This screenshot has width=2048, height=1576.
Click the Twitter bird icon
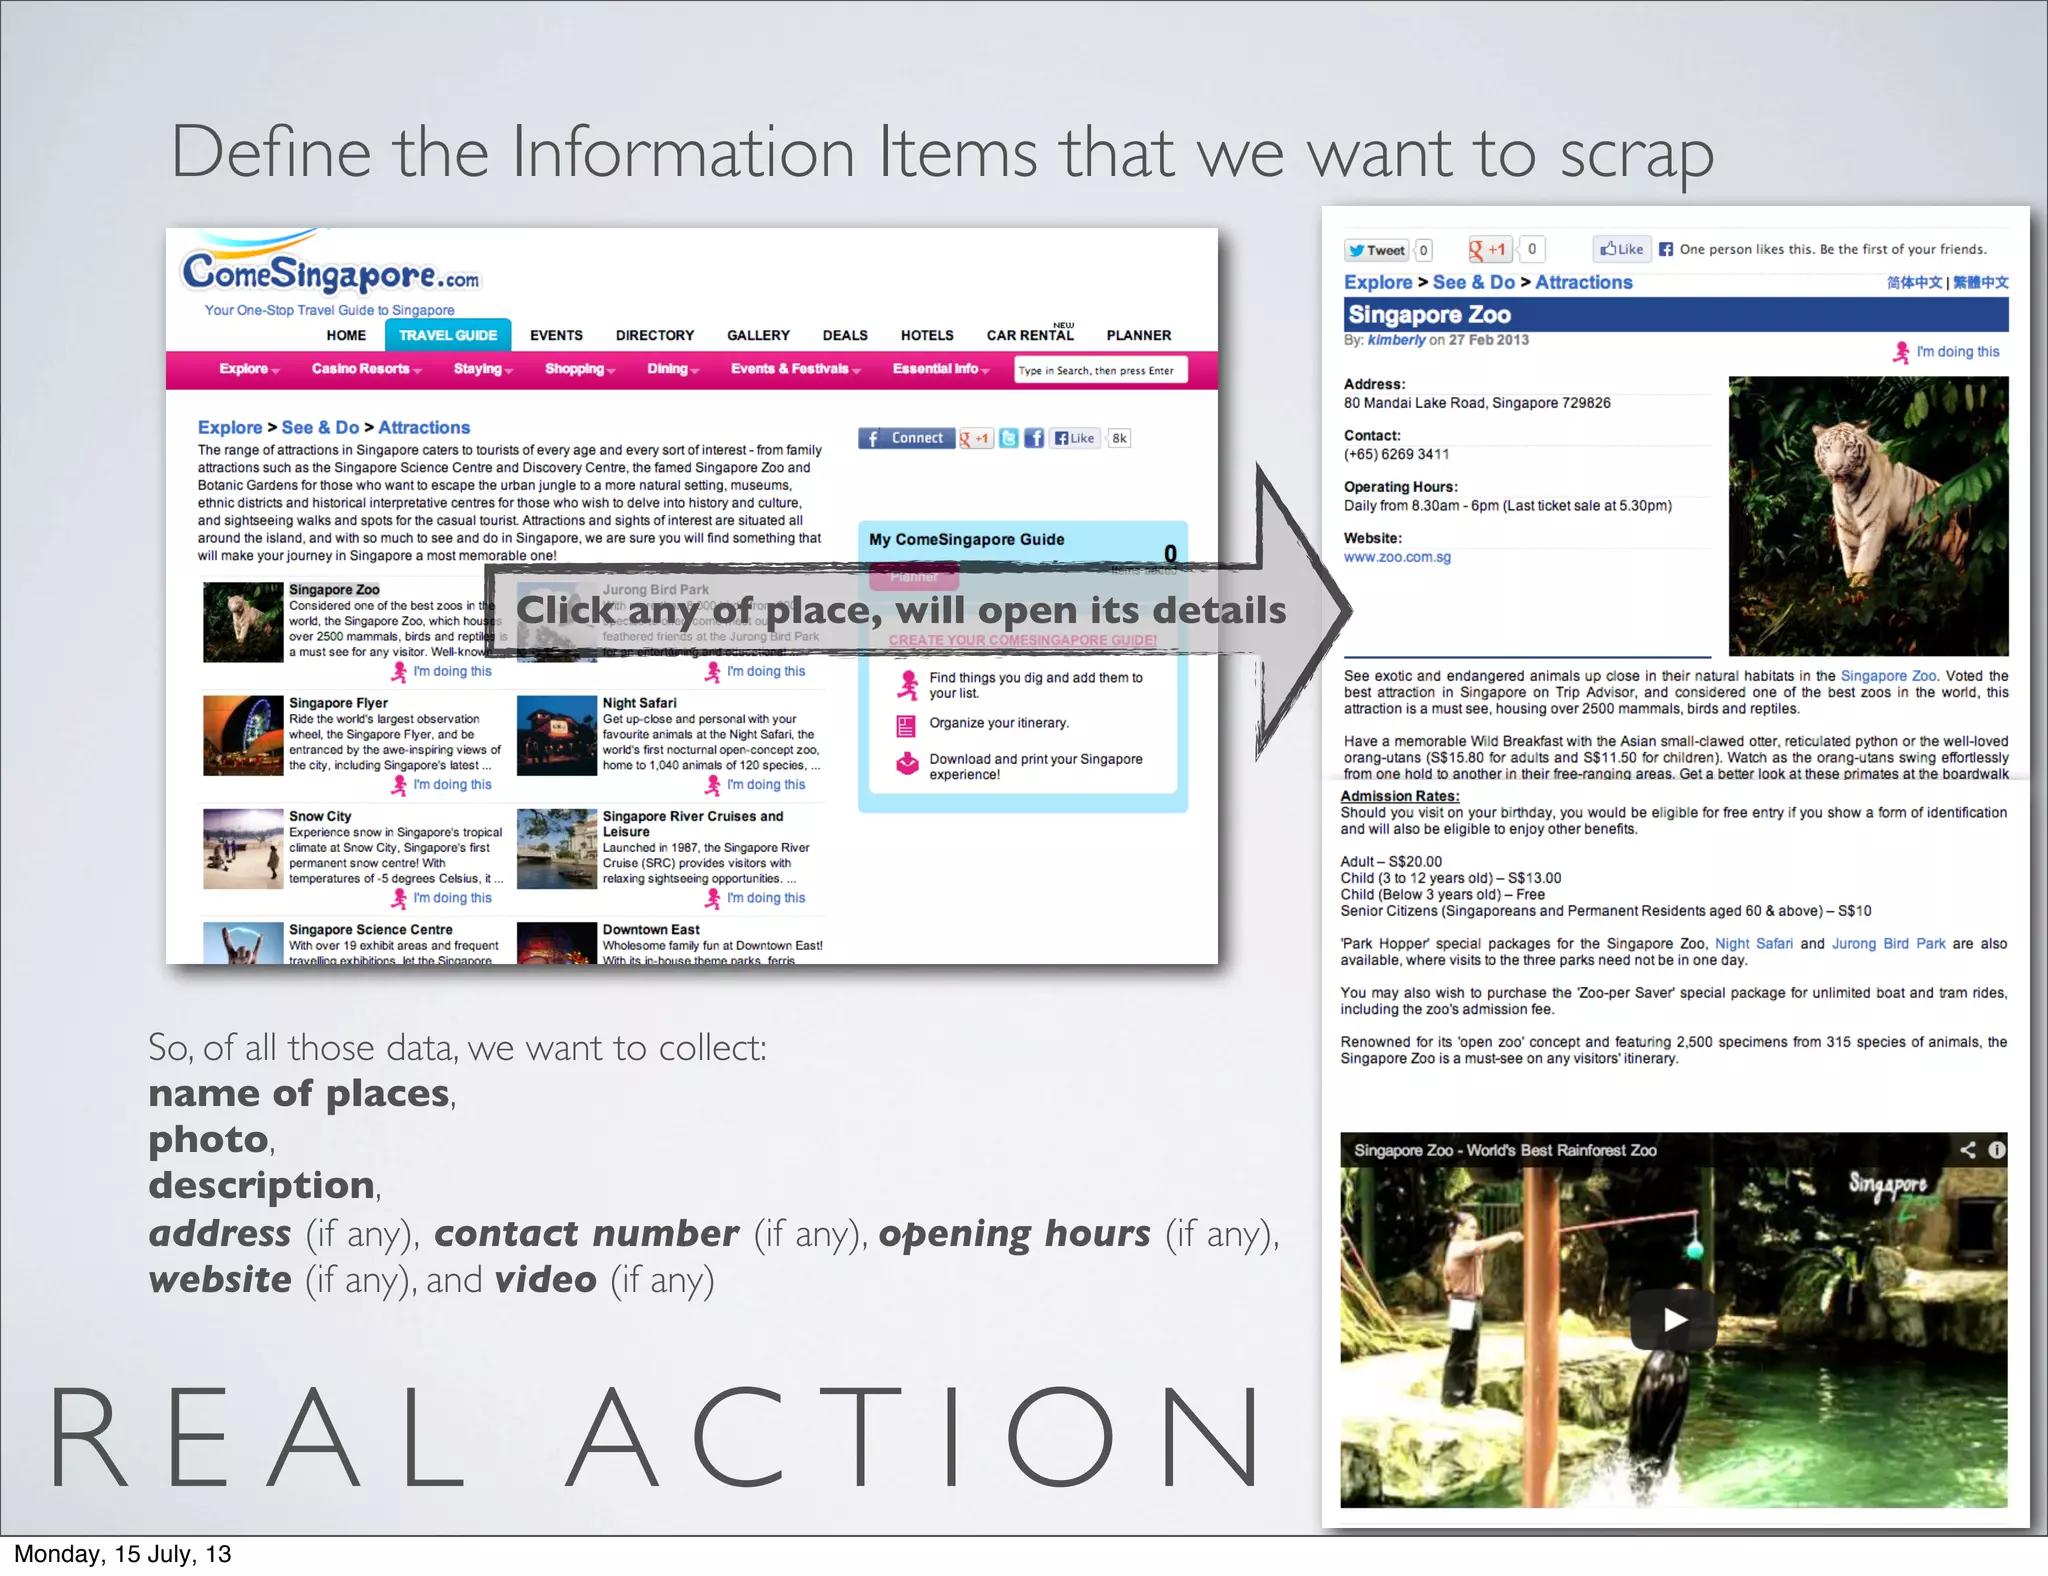coord(1009,438)
